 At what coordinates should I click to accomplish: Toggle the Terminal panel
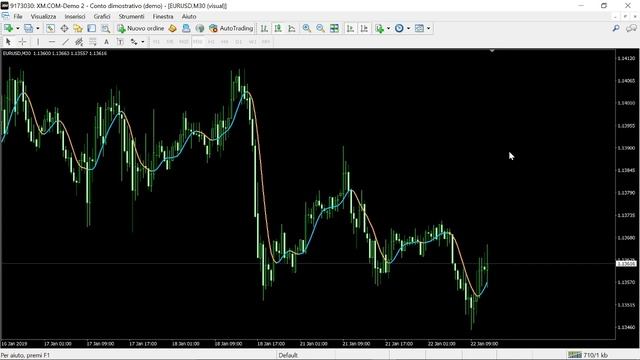(x=91, y=28)
